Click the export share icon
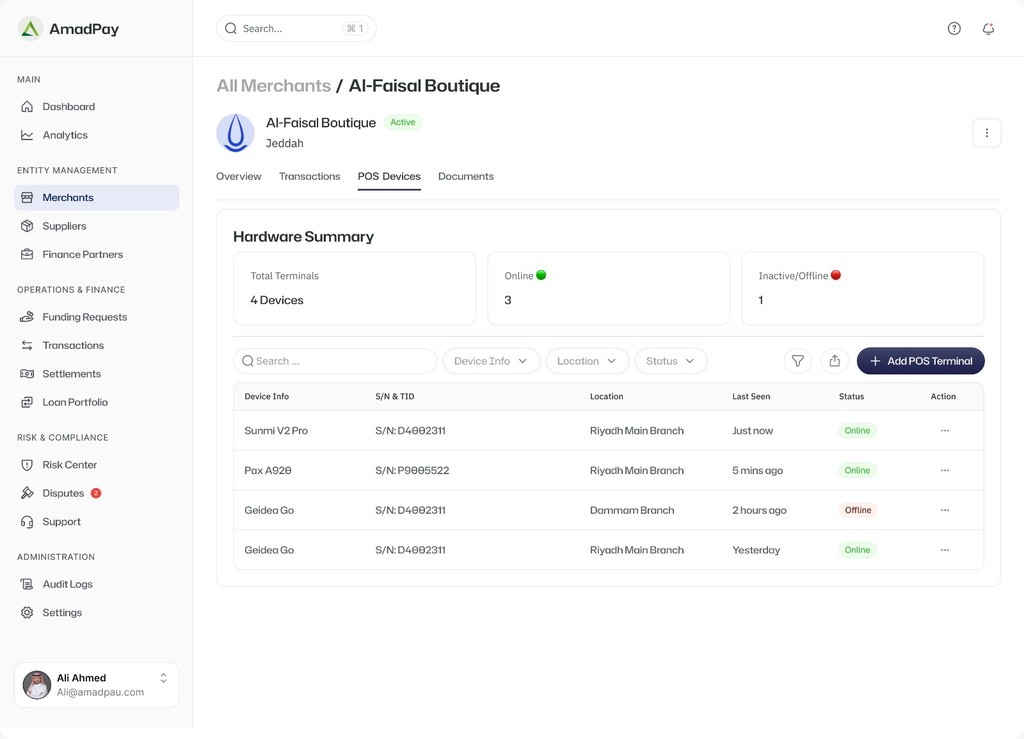The image size is (1024, 739). point(834,361)
